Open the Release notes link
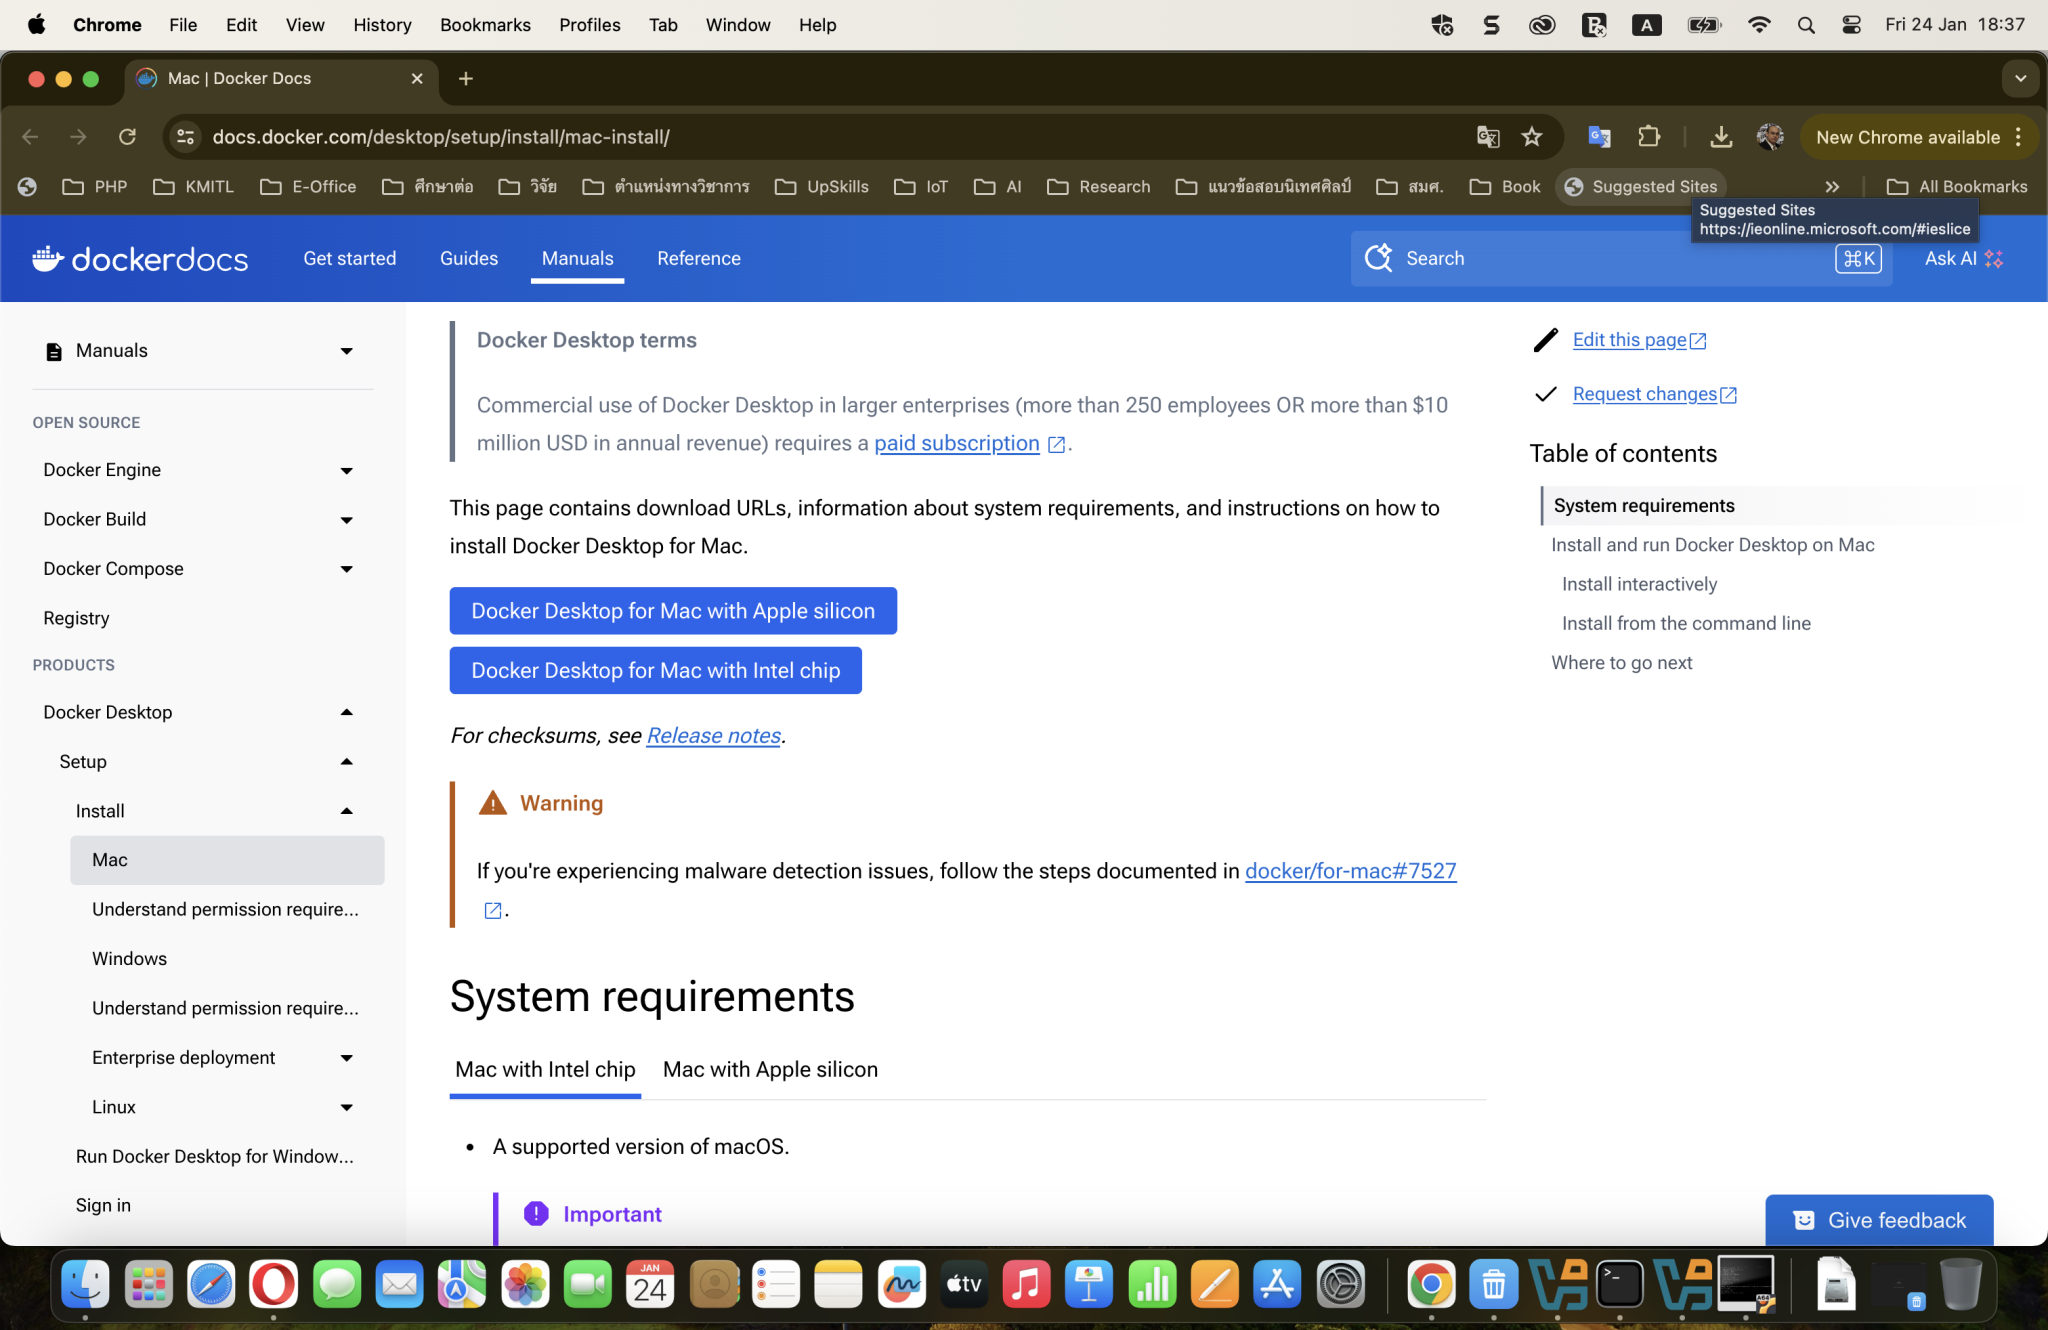The width and height of the screenshot is (2048, 1330). click(x=712, y=735)
